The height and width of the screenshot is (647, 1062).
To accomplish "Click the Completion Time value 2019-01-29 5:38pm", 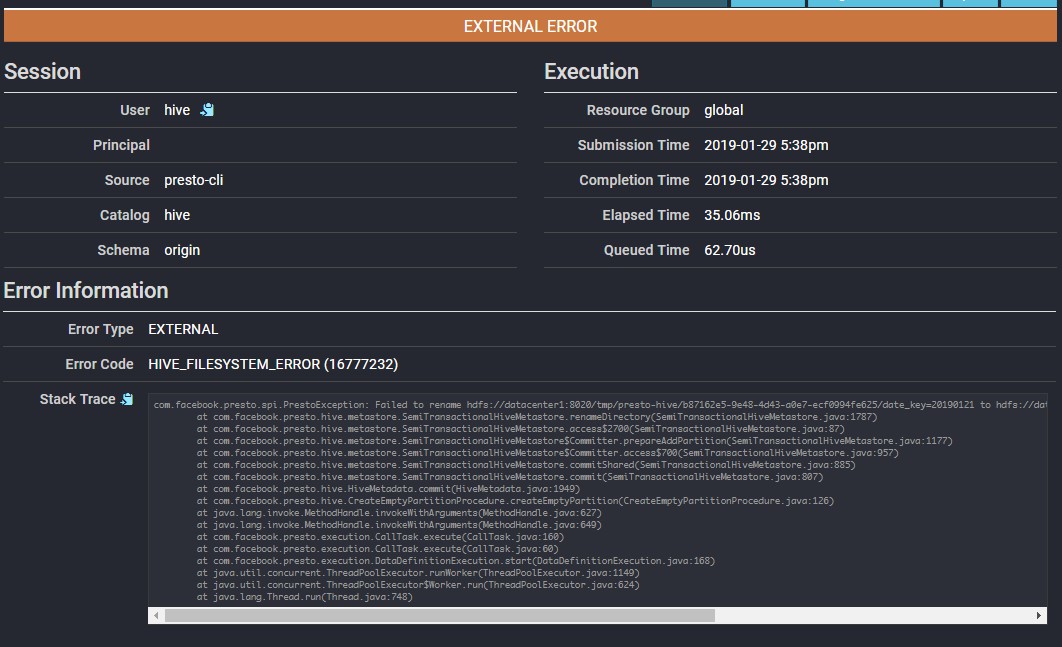I will (x=766, y=180).
